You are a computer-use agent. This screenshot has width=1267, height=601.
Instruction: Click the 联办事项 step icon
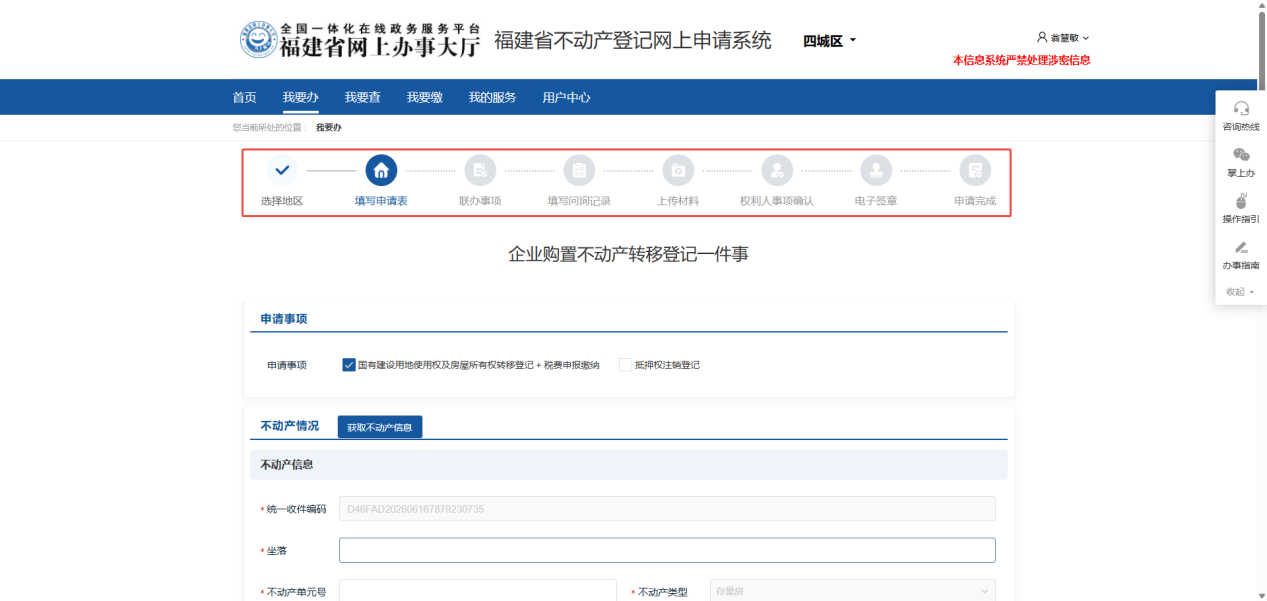[480, 170]
